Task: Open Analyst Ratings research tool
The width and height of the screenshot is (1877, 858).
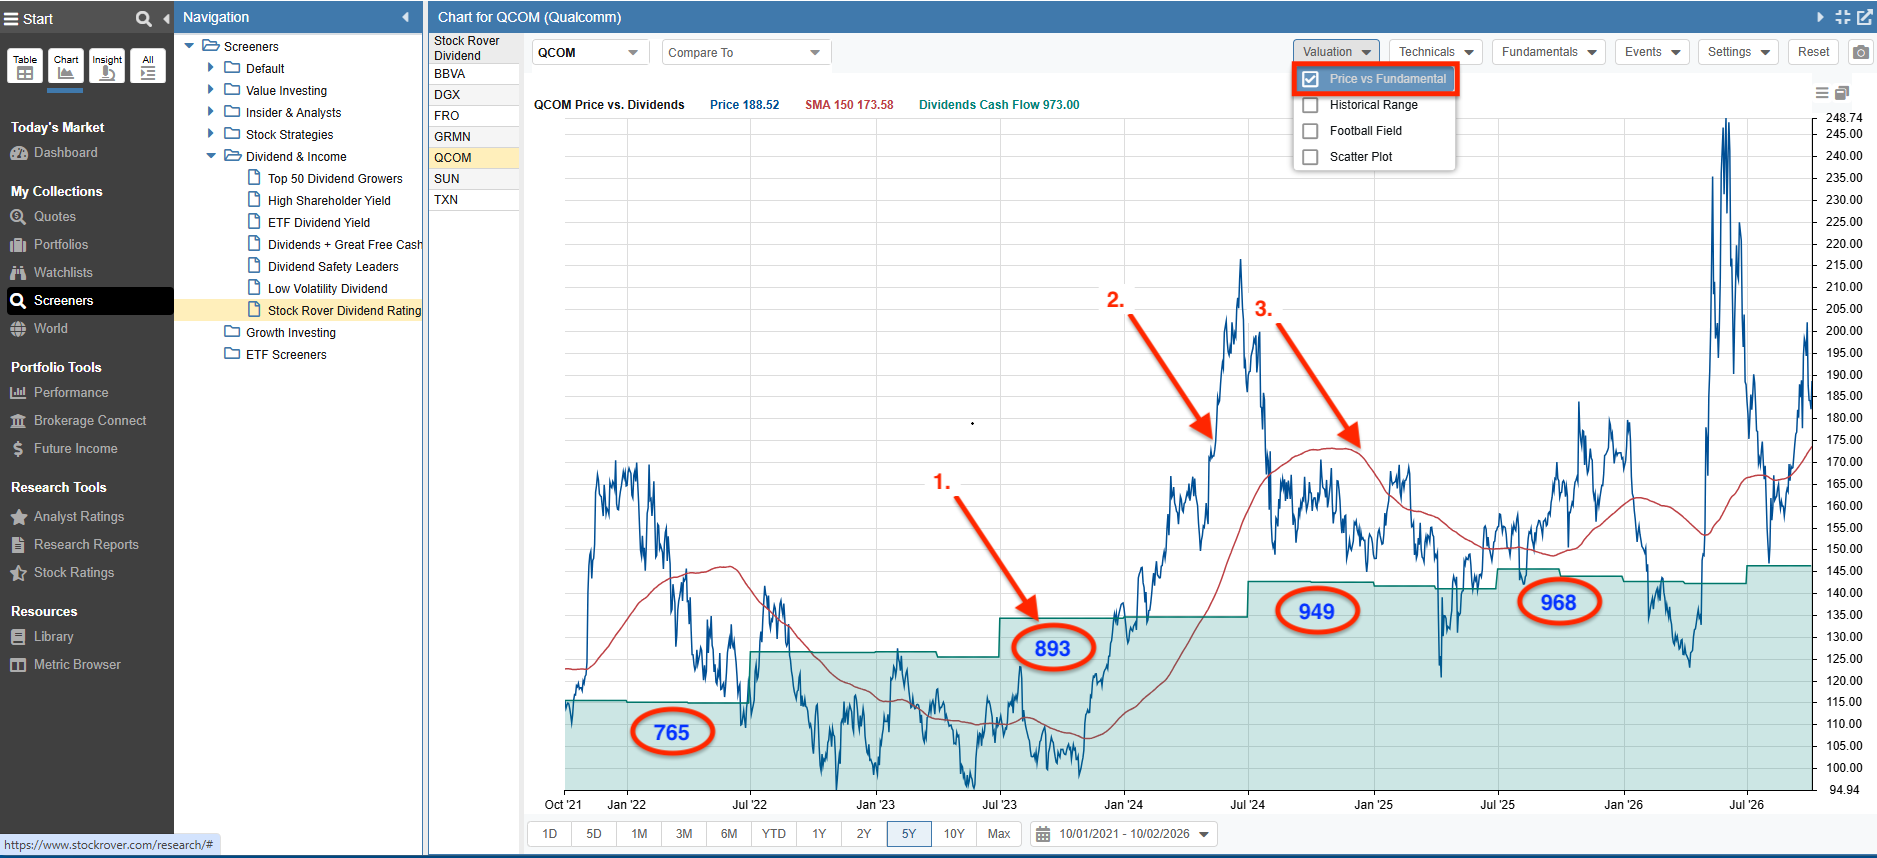Action: coord(79,517)
